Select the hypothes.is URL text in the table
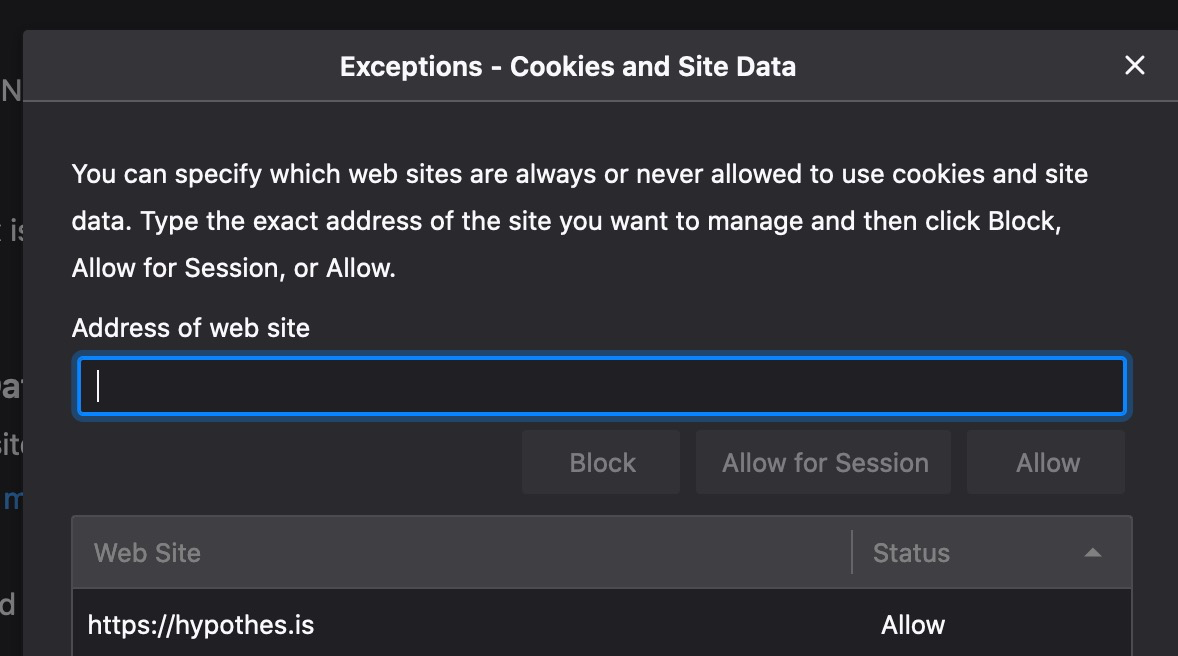 click(201, 623)
